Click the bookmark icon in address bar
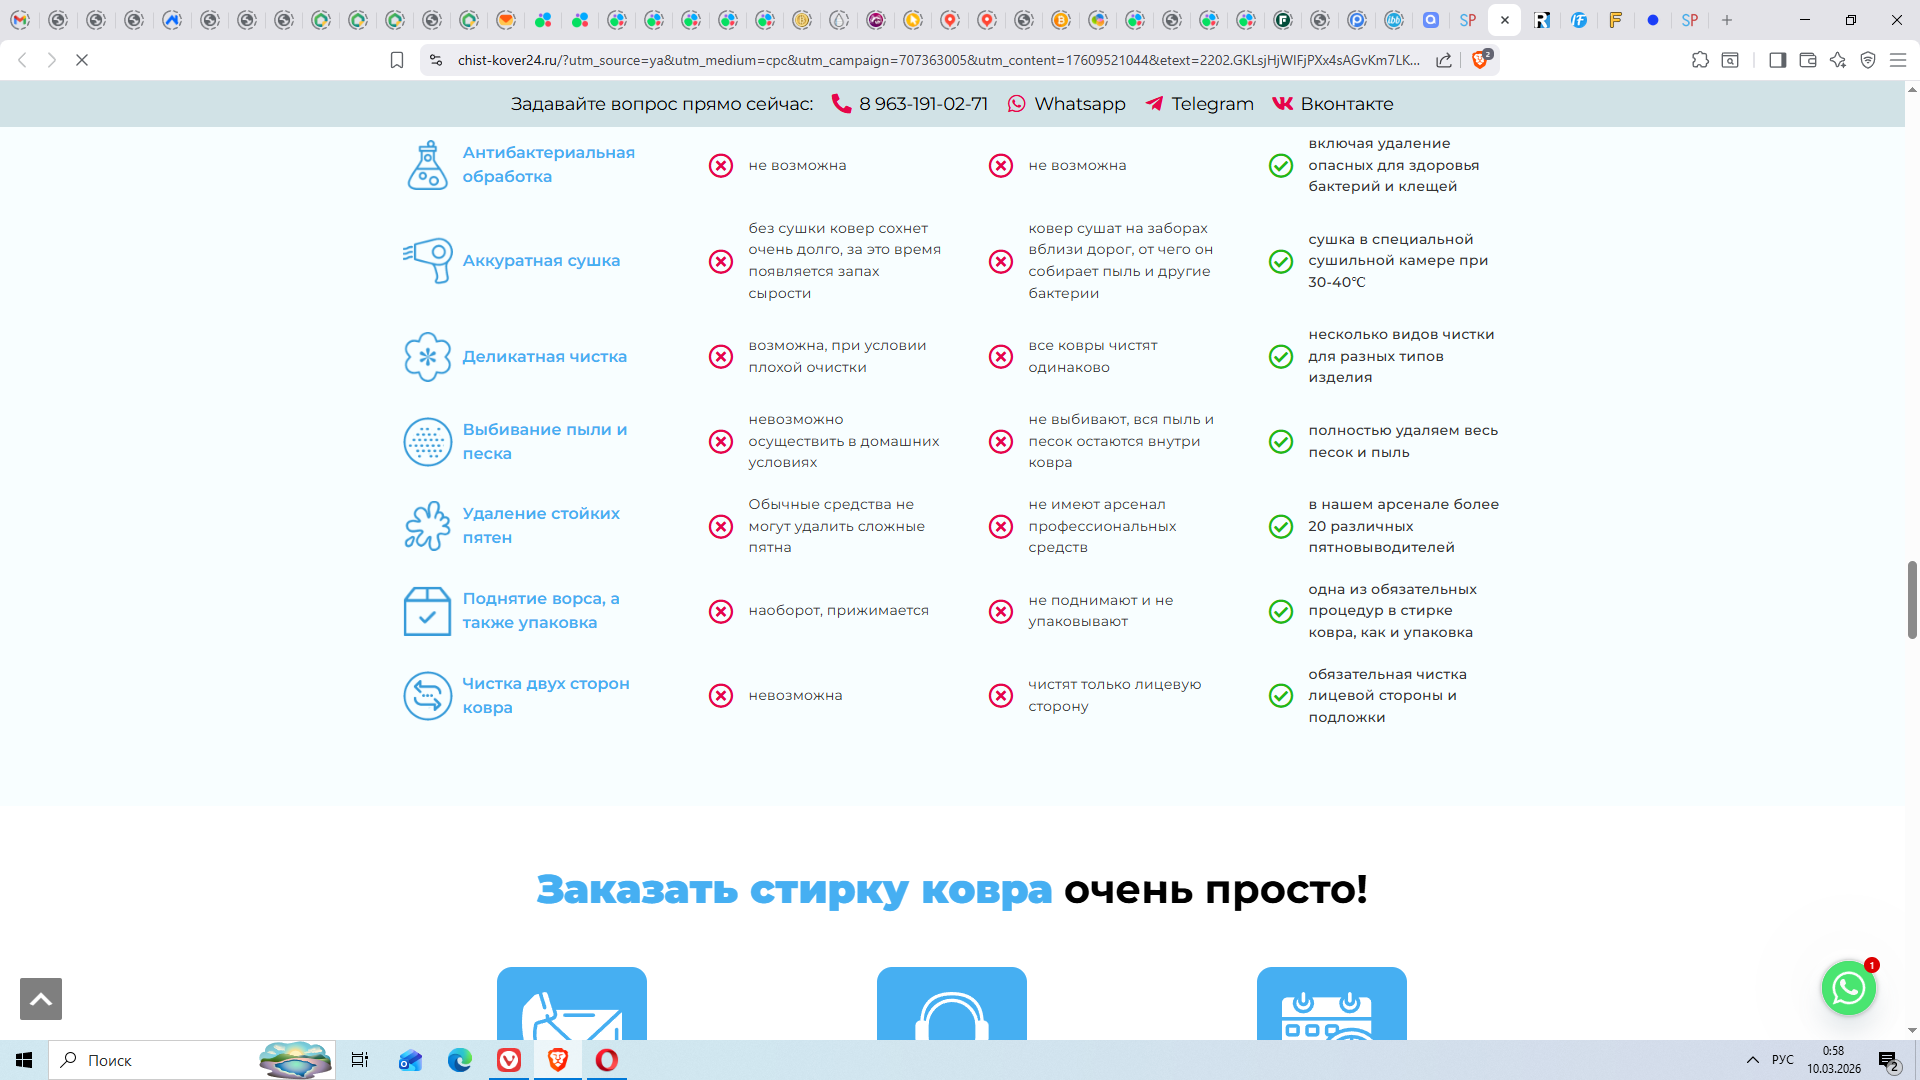The height and width of the screenshot is (1080, 1920). click(397, 60)
